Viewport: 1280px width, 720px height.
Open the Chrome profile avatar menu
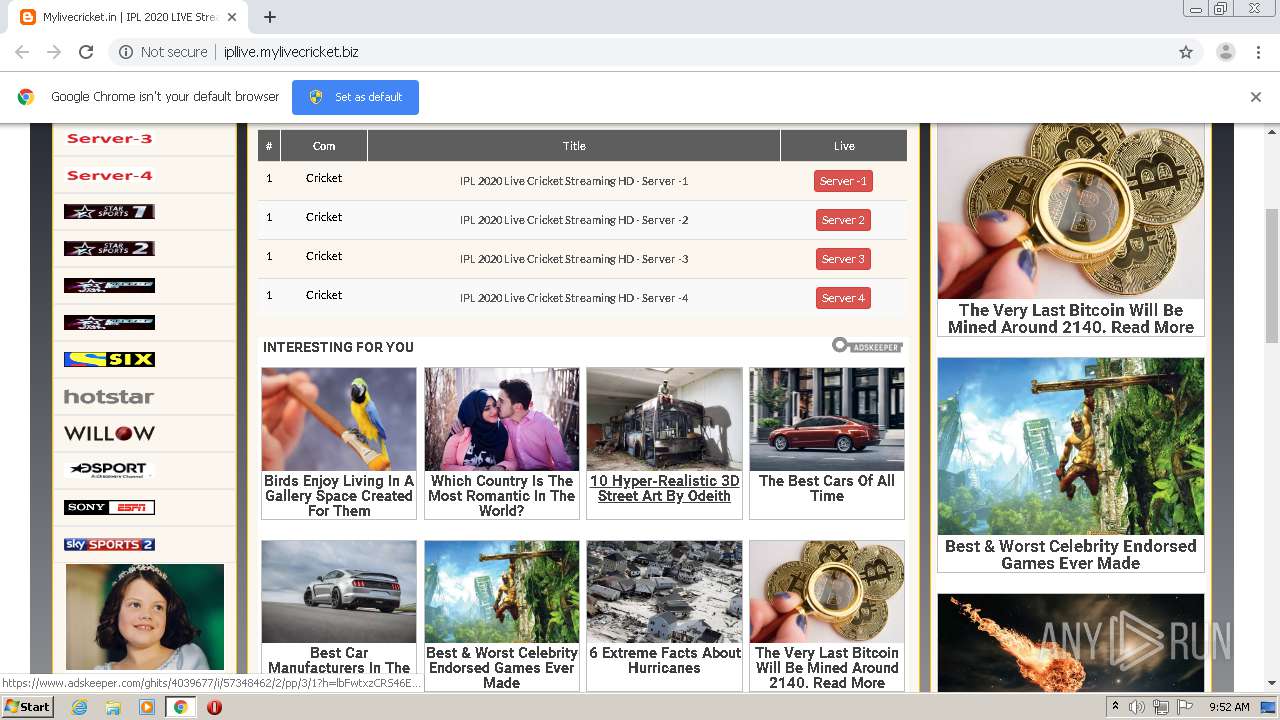[1226, 52]
